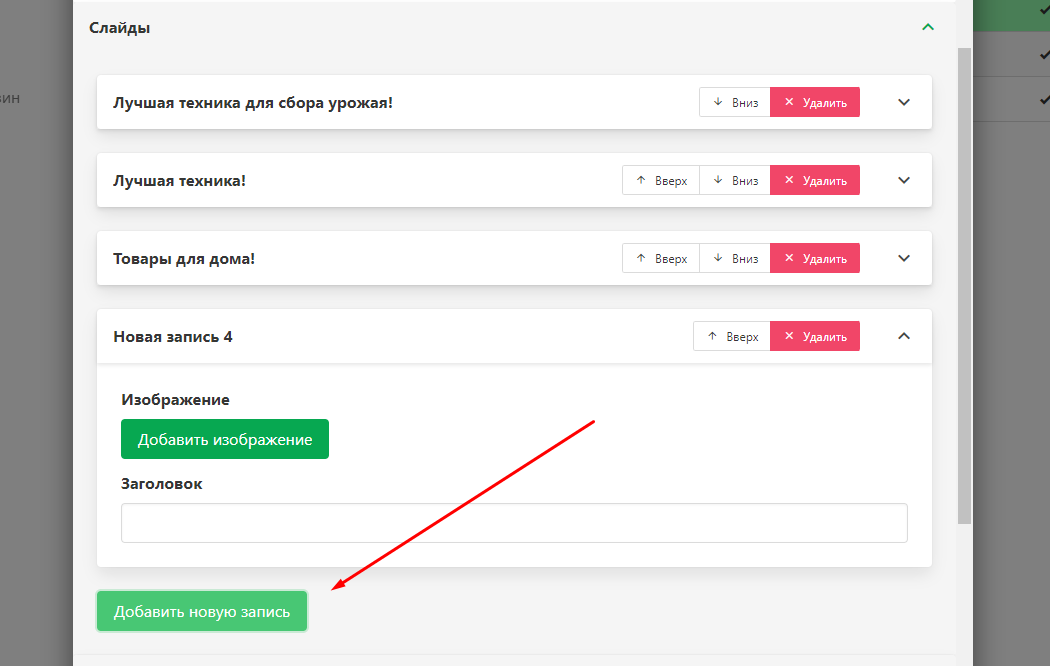Delete the 'Товары для дома!' slide
Screen dimensions: 1050x666
pos(815,258)
